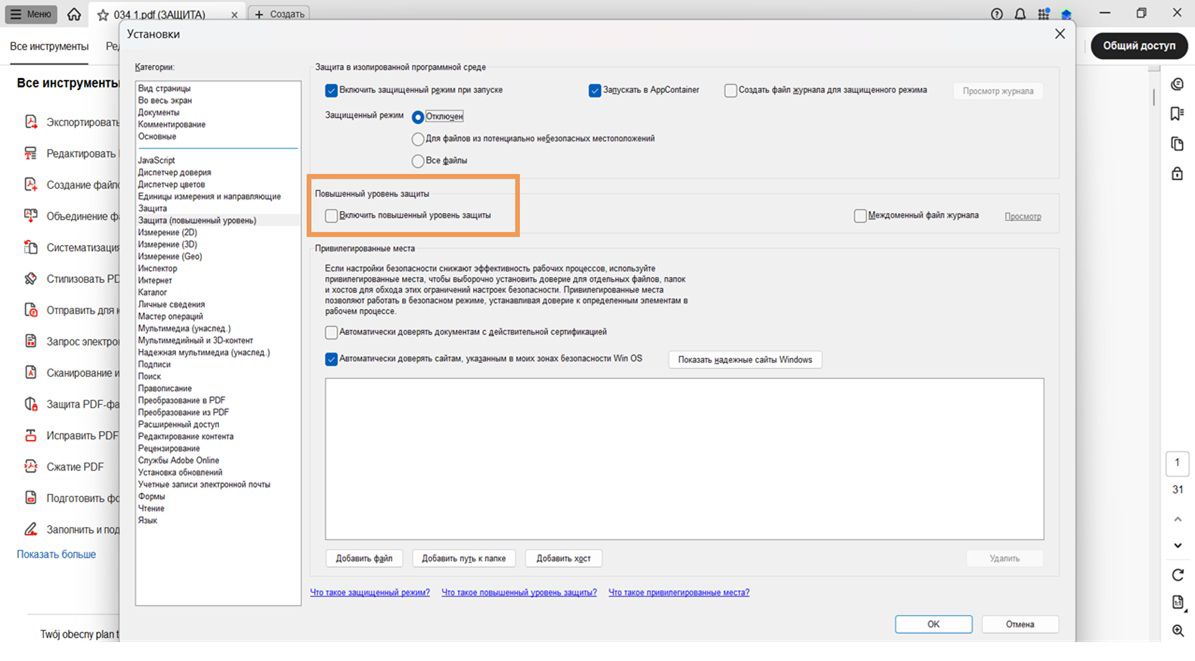The width and height of the screenshot is (1195, 661).
Task: Open Сжатие PDF tool icon
Action: (x=30, y=467)
